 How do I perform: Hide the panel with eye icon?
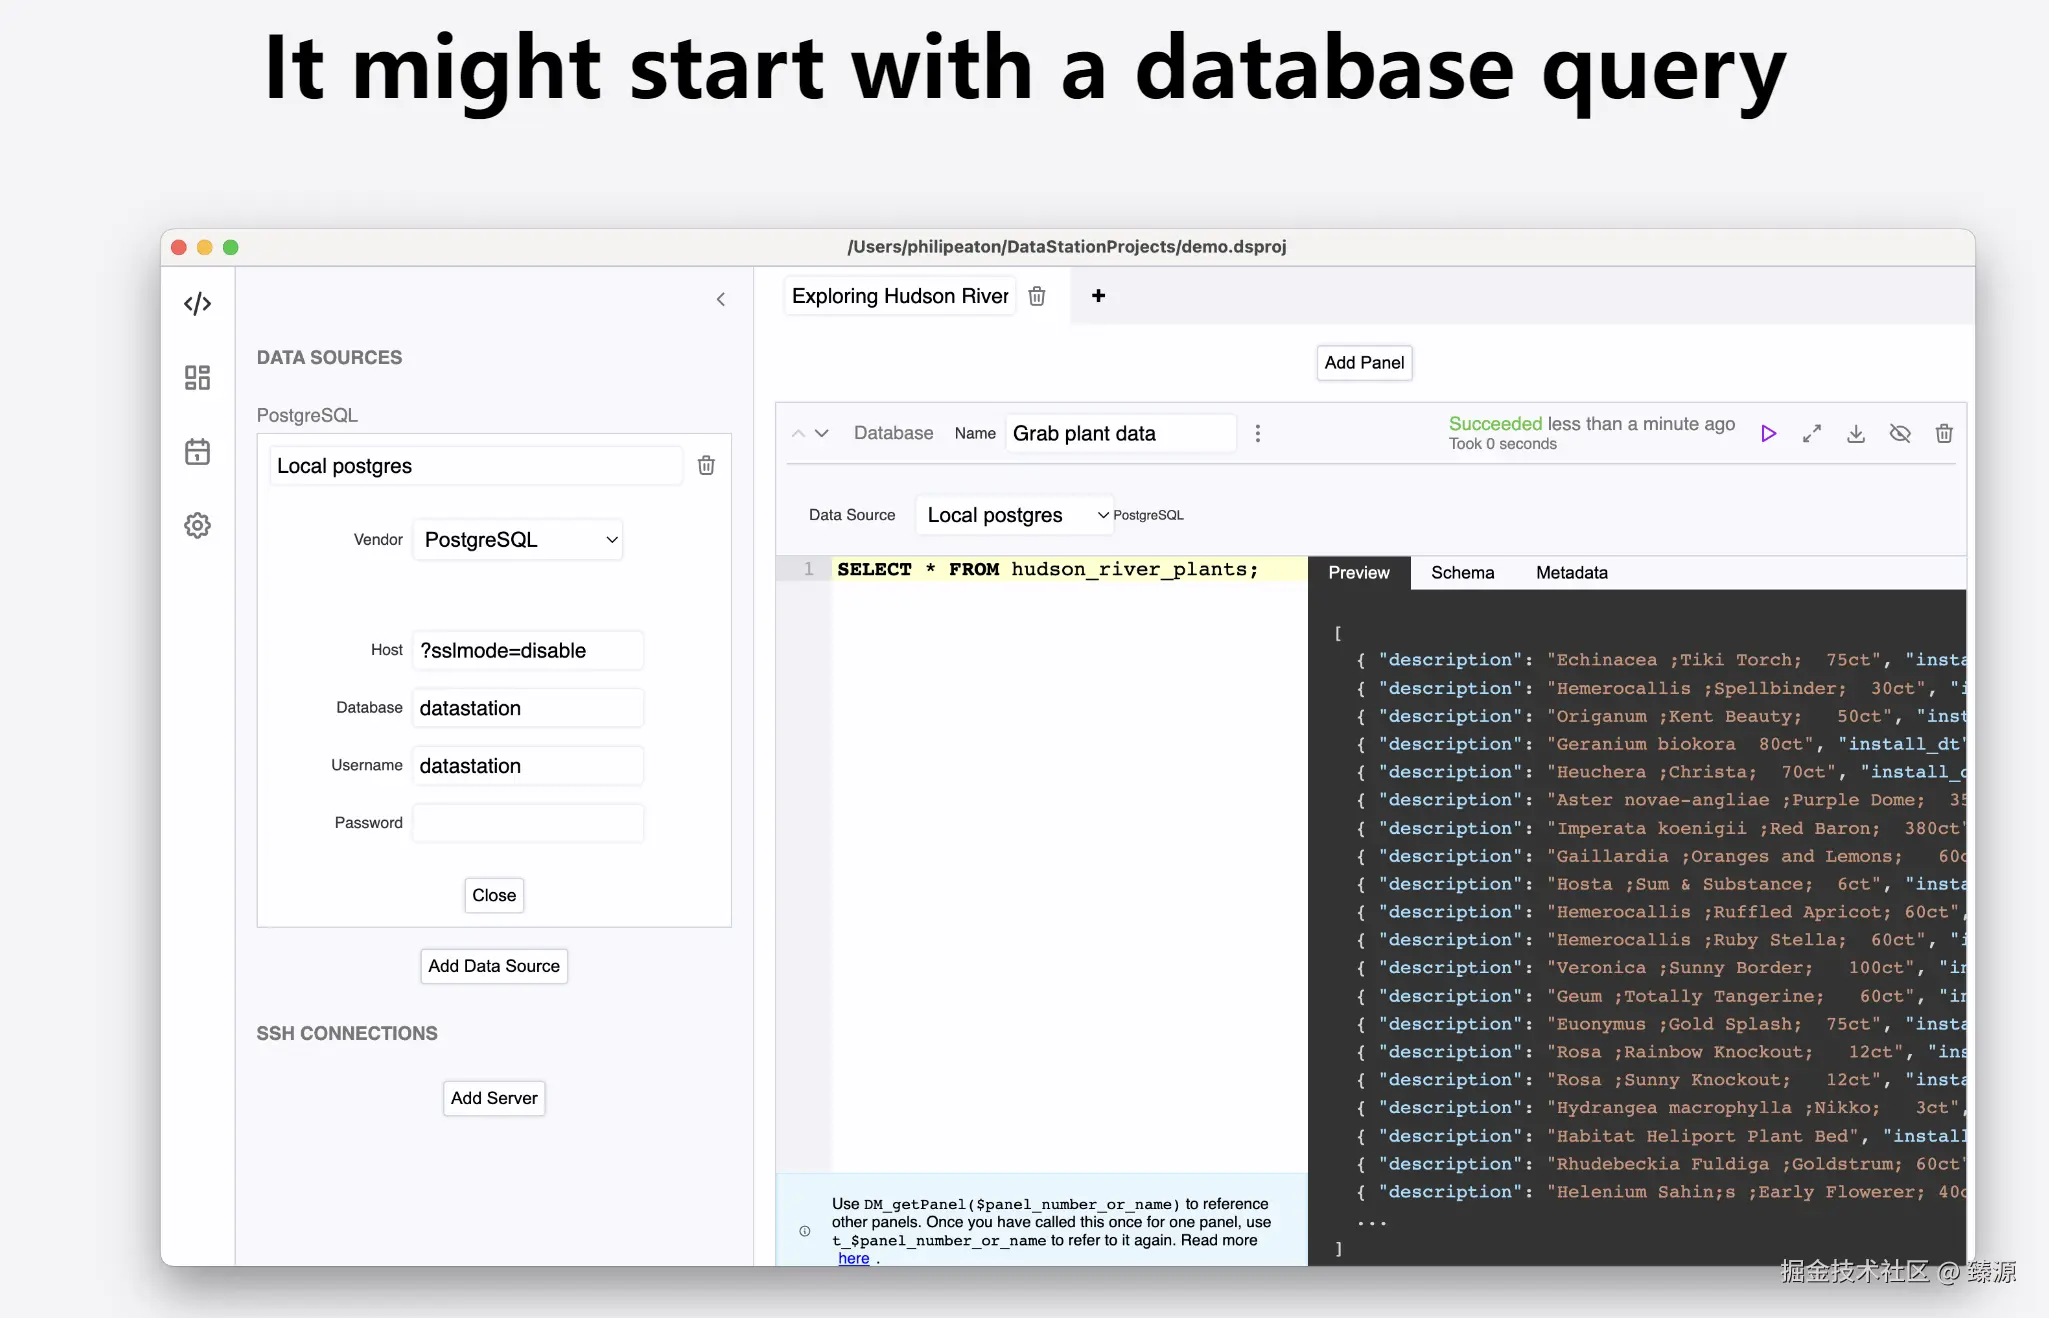click(x=1900, y=434)
